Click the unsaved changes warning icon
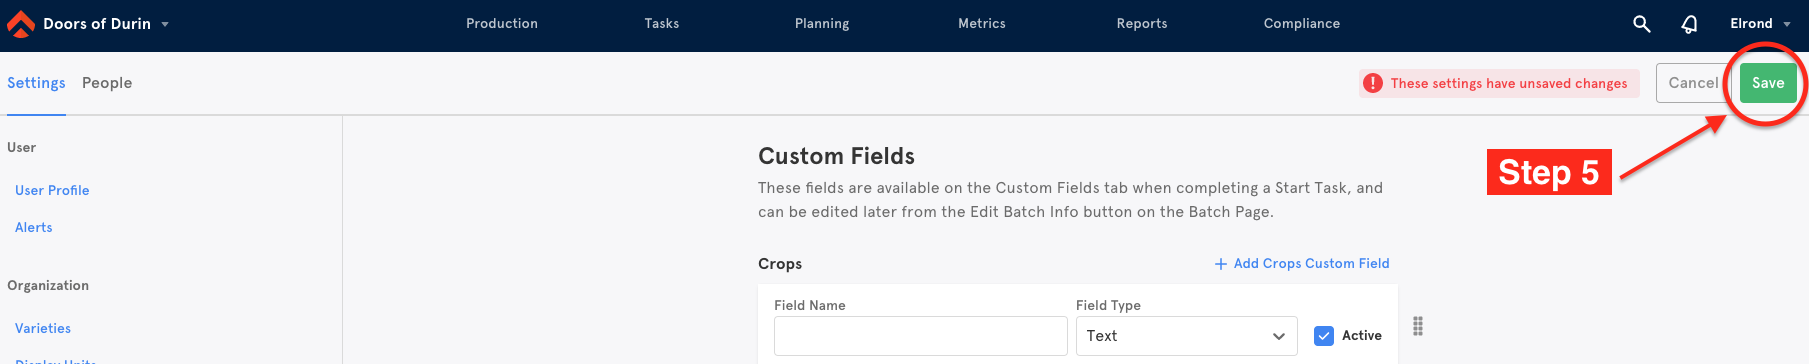 point(1373,83)
